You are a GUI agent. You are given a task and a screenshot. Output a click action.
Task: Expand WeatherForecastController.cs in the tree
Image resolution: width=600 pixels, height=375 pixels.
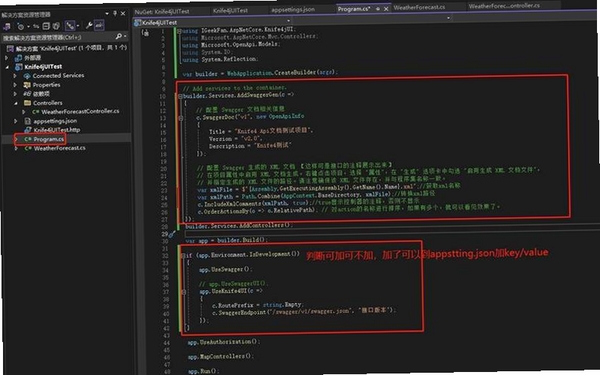coord(24,112)
